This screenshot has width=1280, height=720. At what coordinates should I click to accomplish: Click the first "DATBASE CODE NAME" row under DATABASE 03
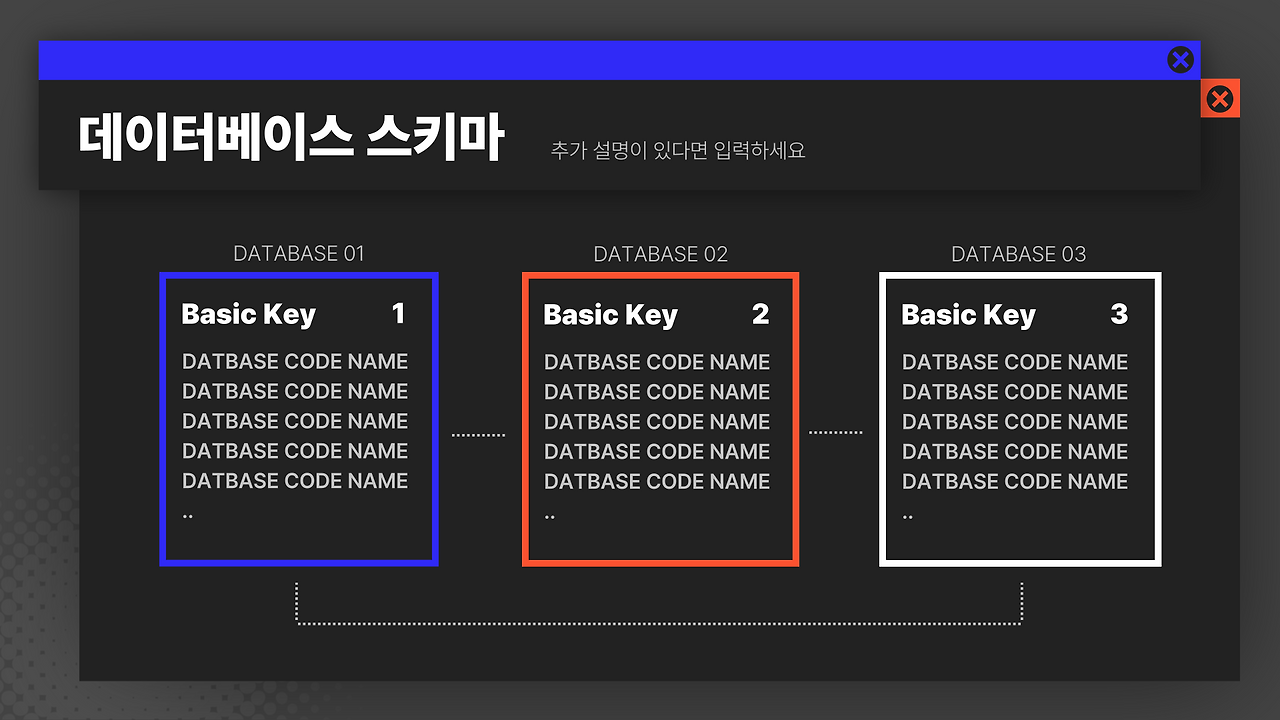(1015, 362)
